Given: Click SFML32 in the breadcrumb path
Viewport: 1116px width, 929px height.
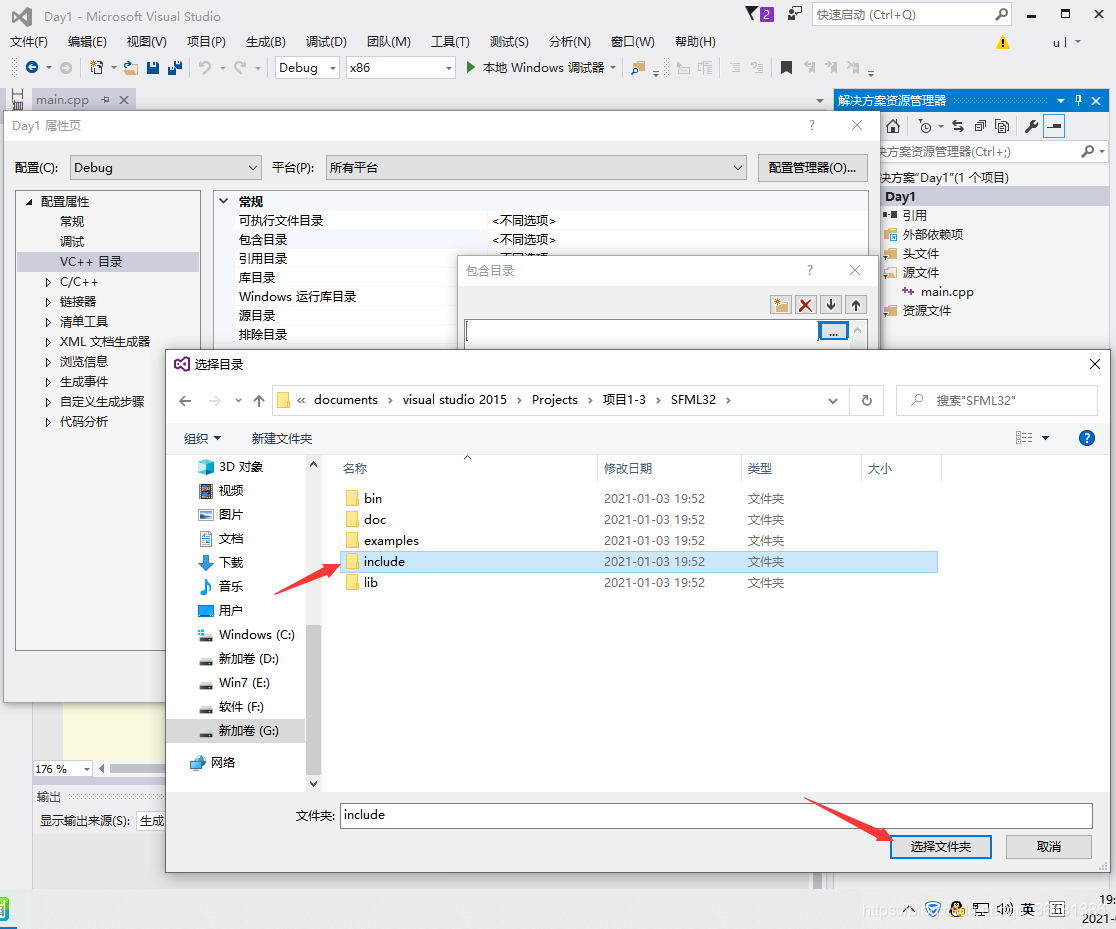Looking at the screenshot, I should pos(693,400).
